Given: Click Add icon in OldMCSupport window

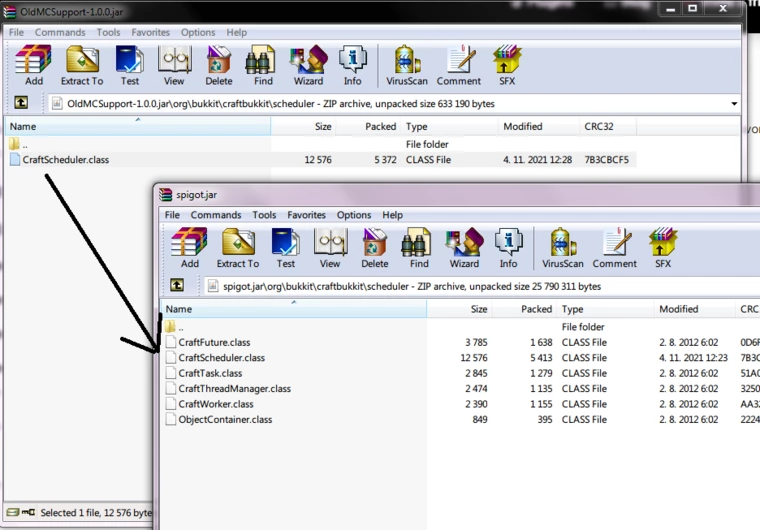Looking at the screenshot, I should coord(33,65).
